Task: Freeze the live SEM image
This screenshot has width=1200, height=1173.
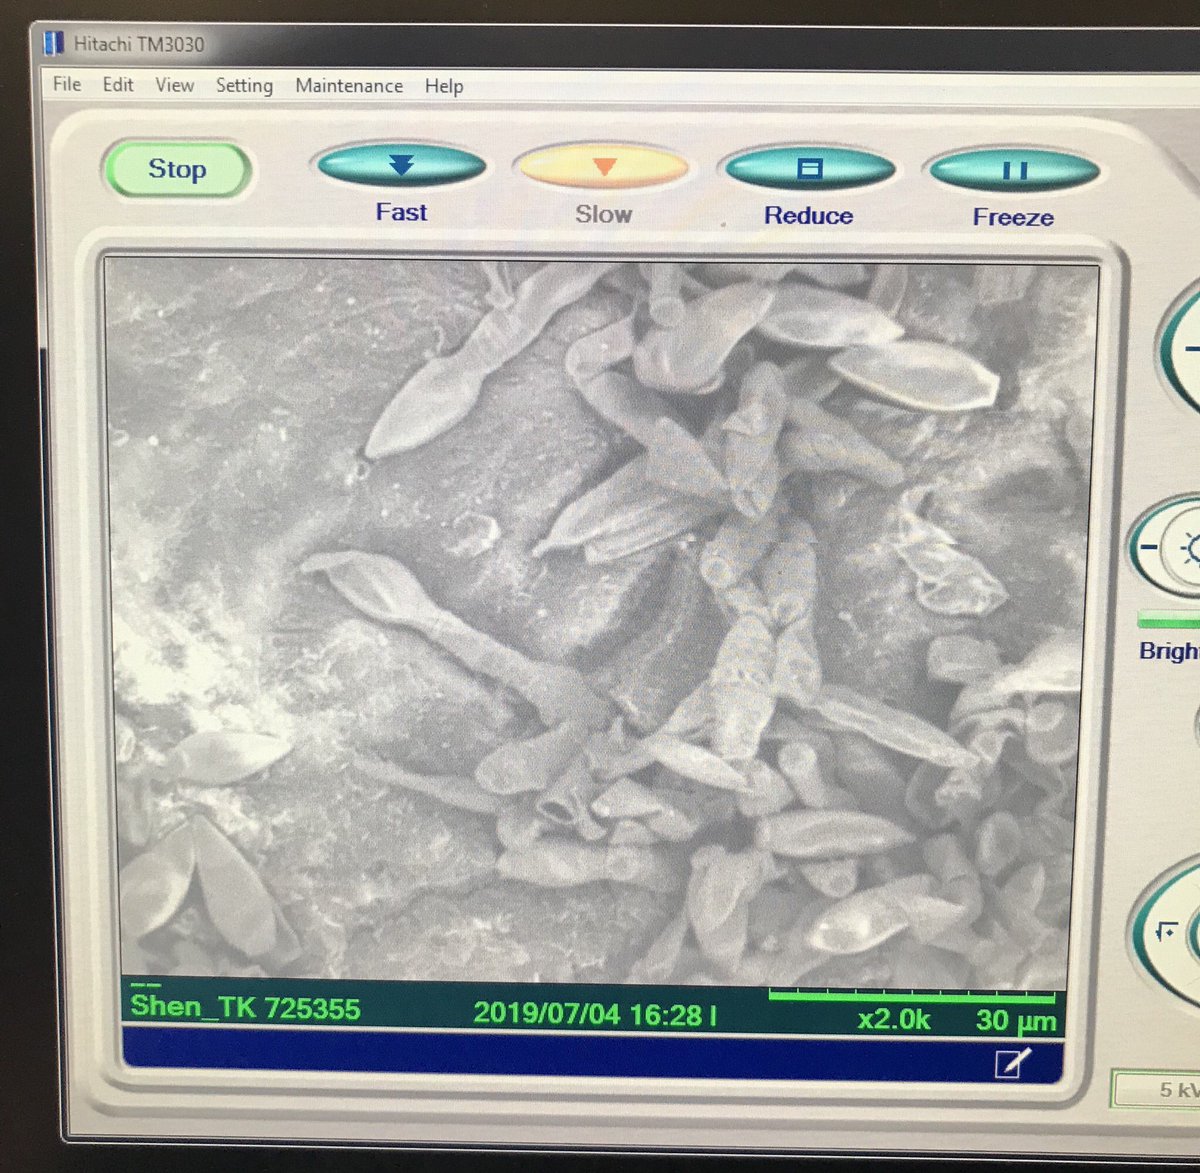Action: 1014,171
